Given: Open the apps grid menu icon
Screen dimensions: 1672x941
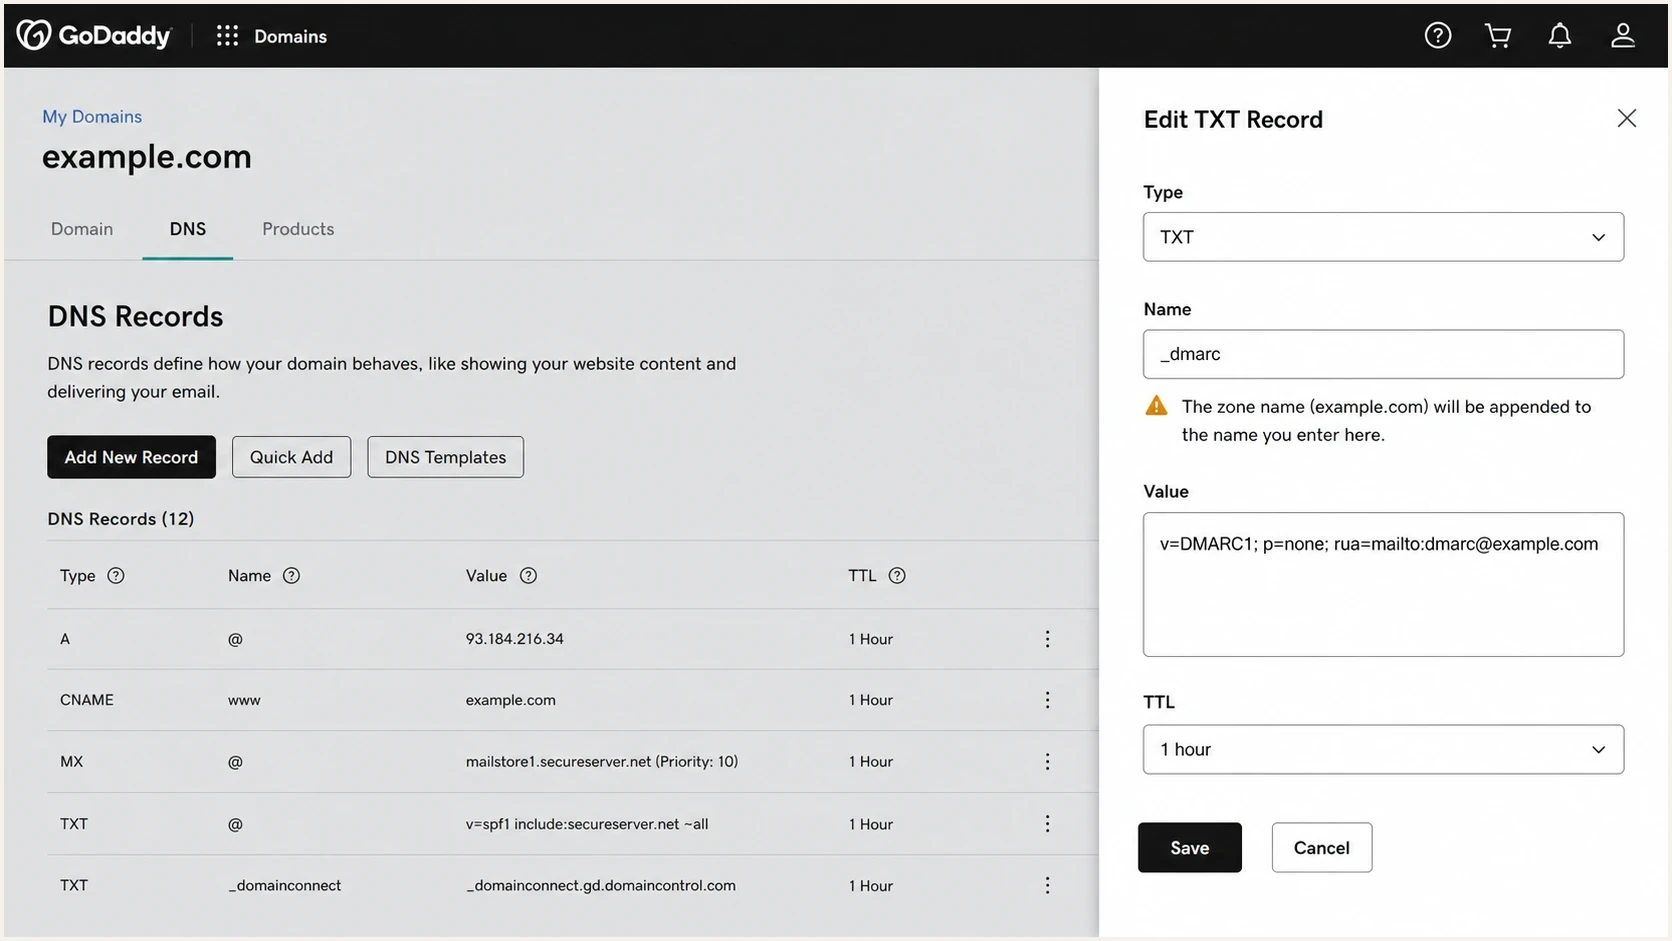Looking at the screenshot, I should [227, 36].
